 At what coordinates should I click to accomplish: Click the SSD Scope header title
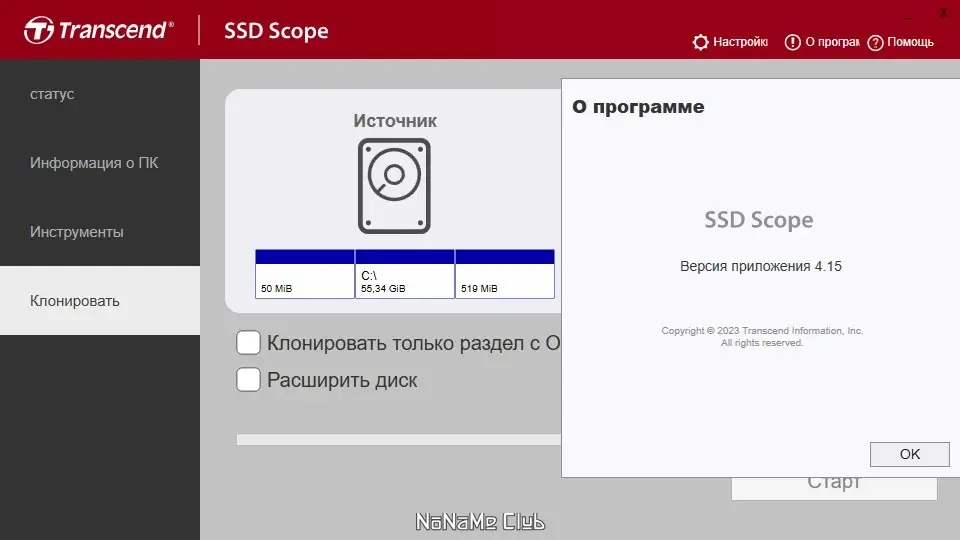[276, 31]
